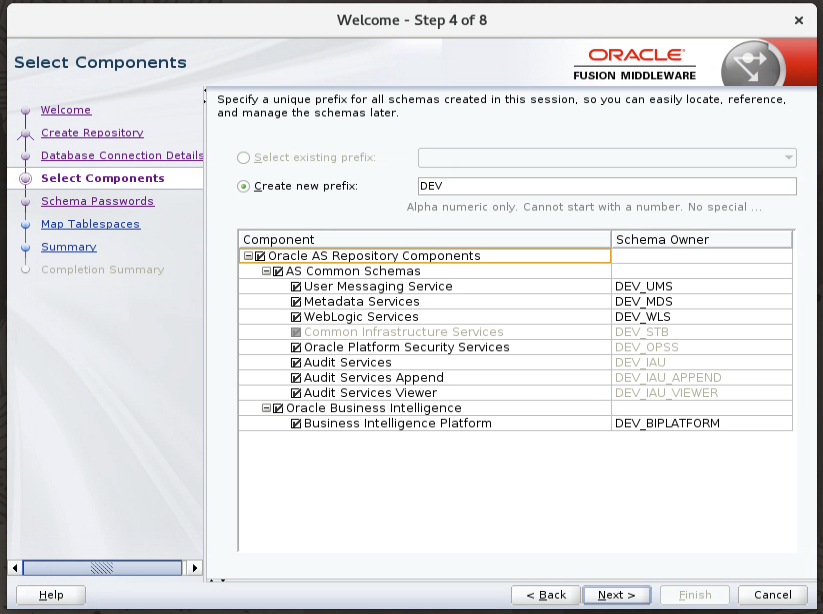Collapse the AS Common Schemas node

click(x=267, y=271)
